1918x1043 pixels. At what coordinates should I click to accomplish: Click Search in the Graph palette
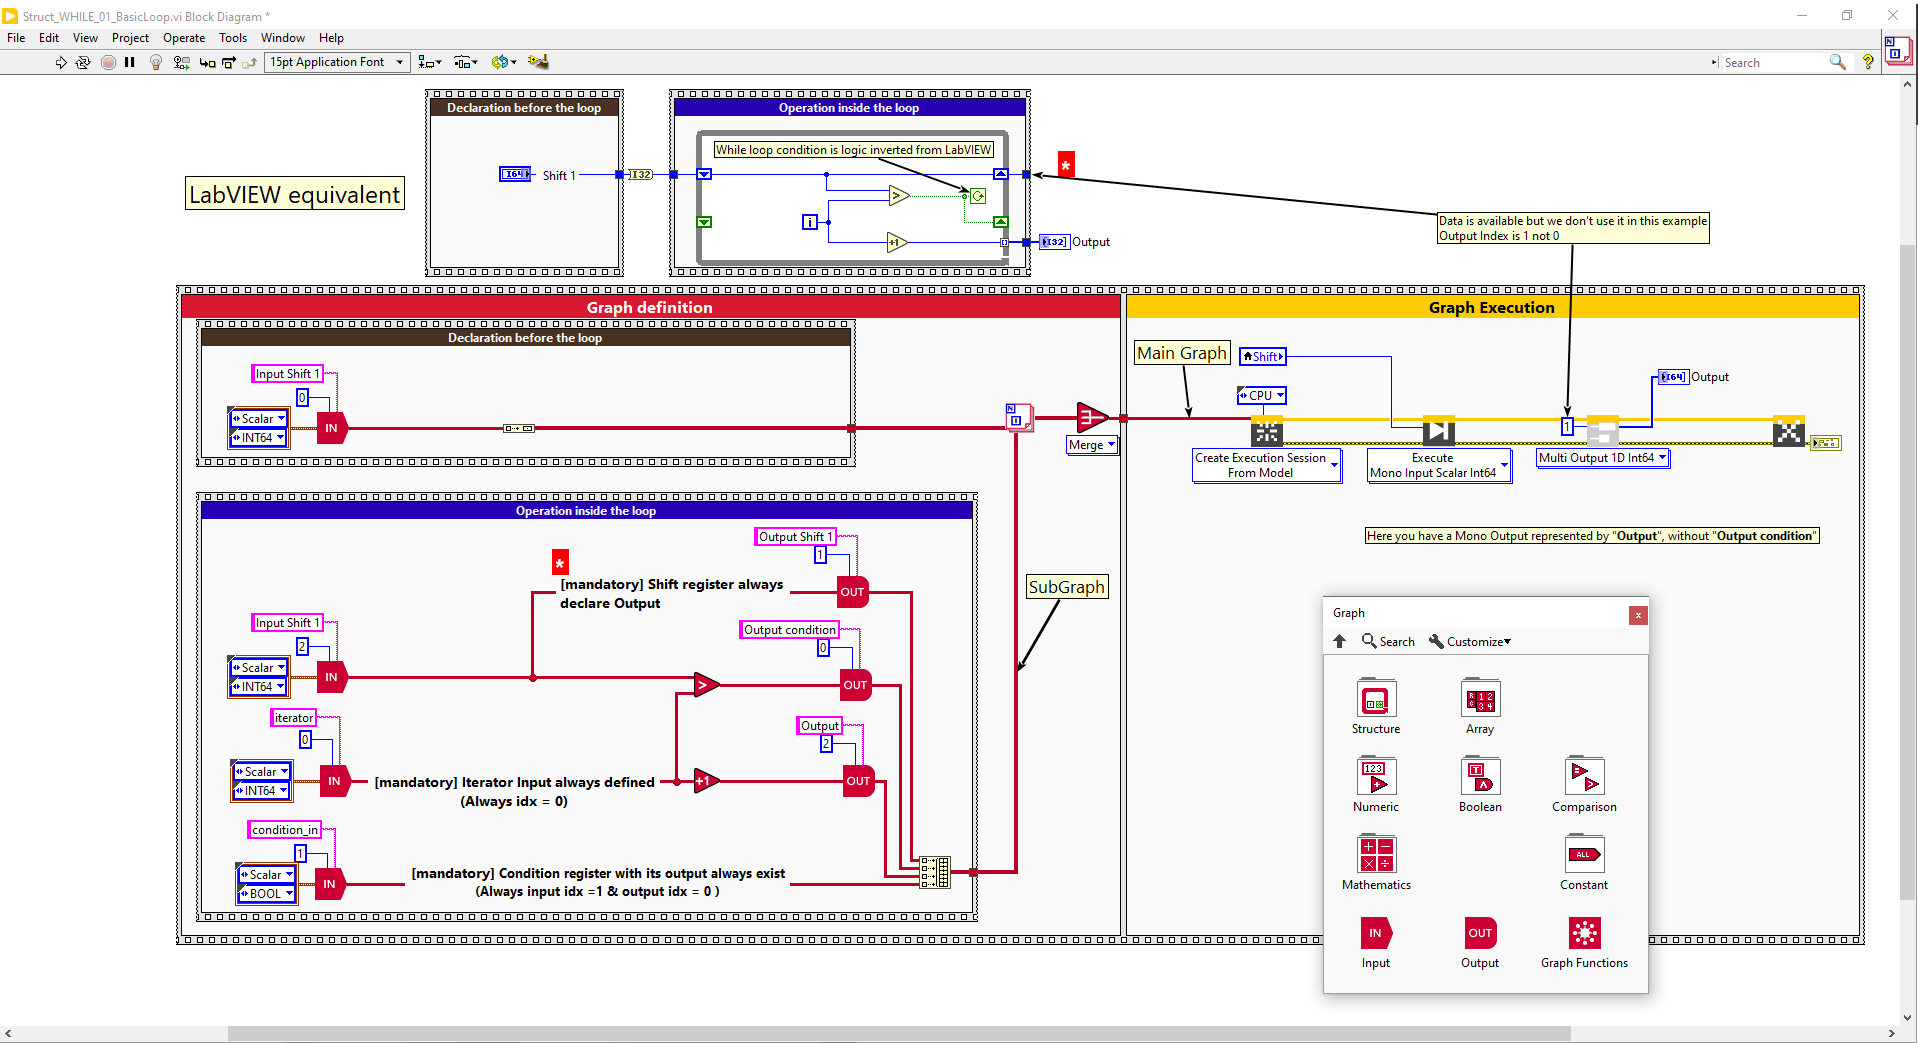click(x=1388, y=641)
